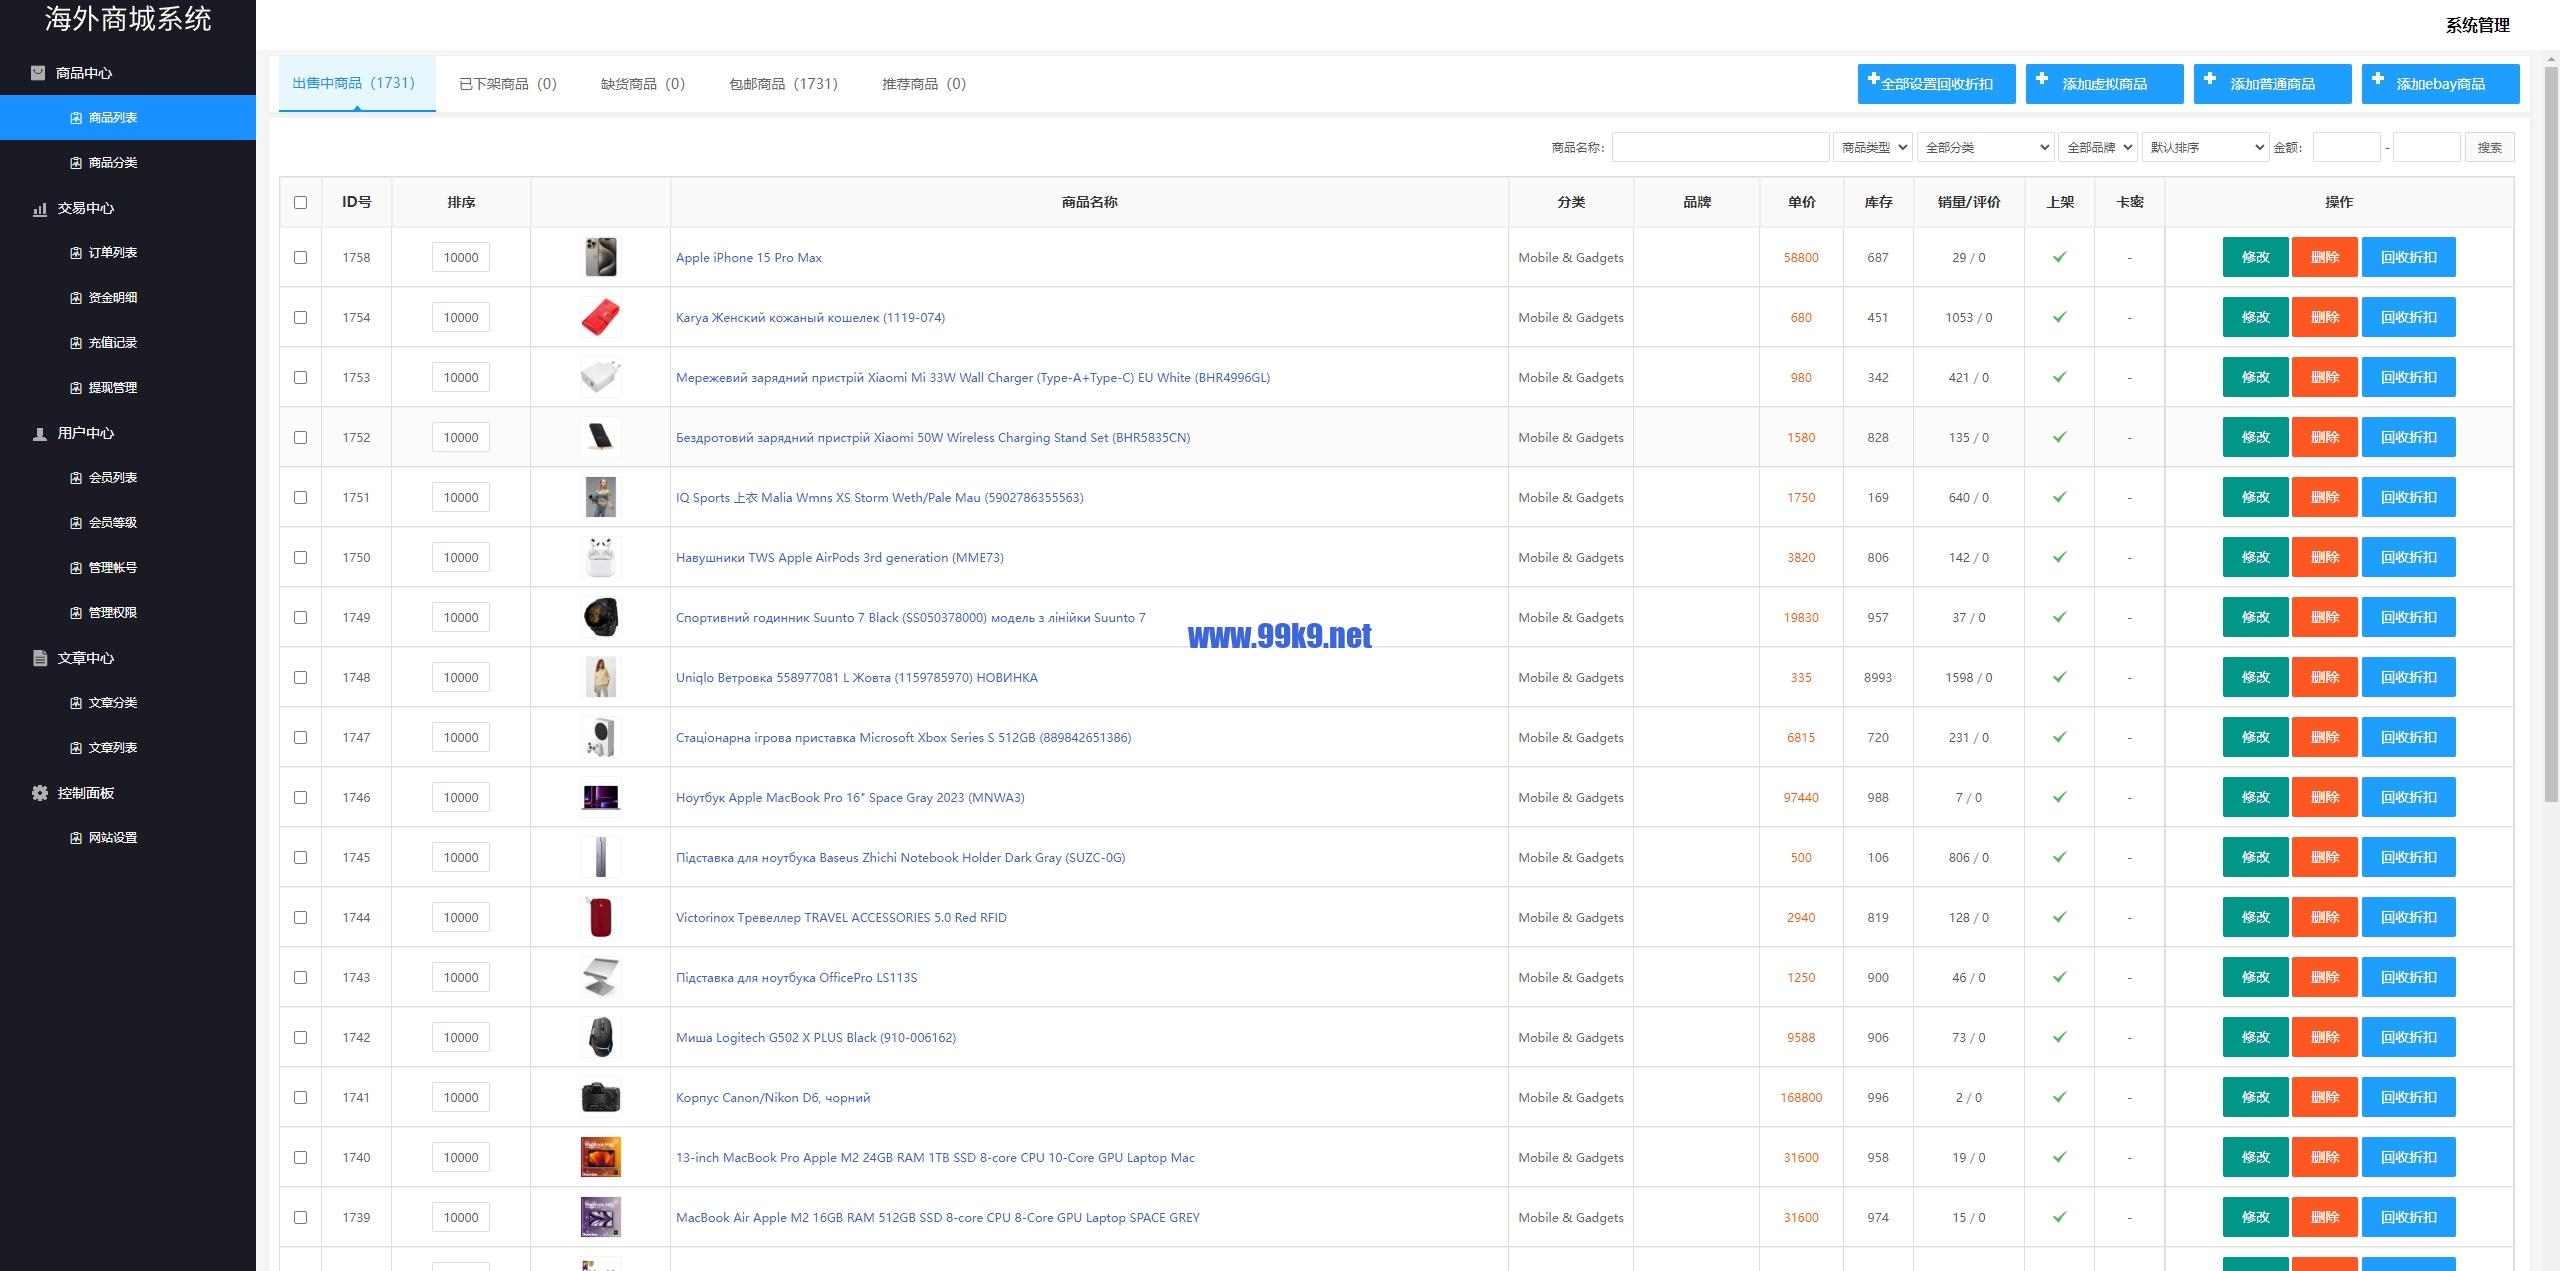
Task: Select checkbox for Suunto 7 Black row
Action: pos(300,617)
